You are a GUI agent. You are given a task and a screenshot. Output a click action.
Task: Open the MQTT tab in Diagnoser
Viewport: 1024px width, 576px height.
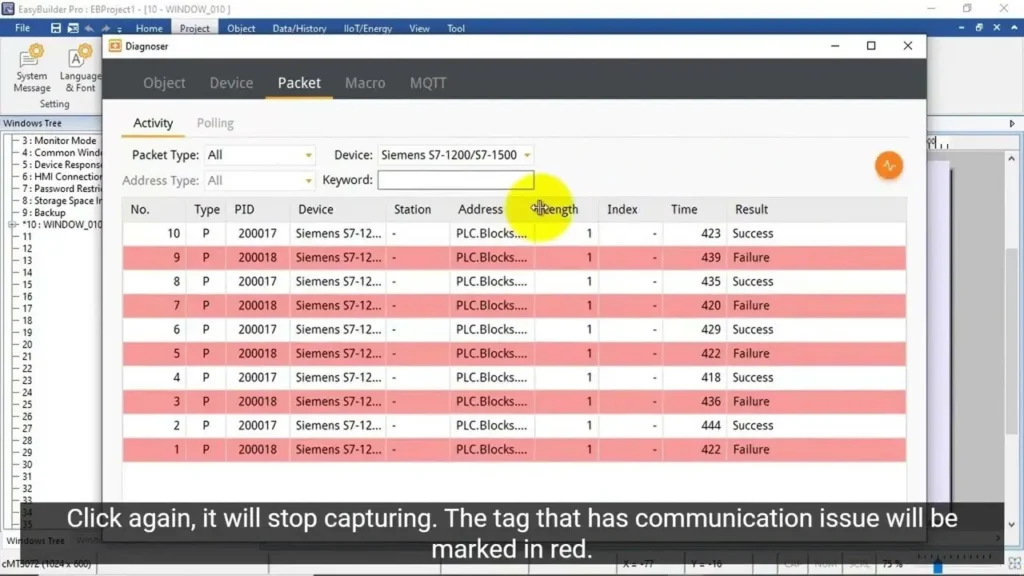pos(428,83)
